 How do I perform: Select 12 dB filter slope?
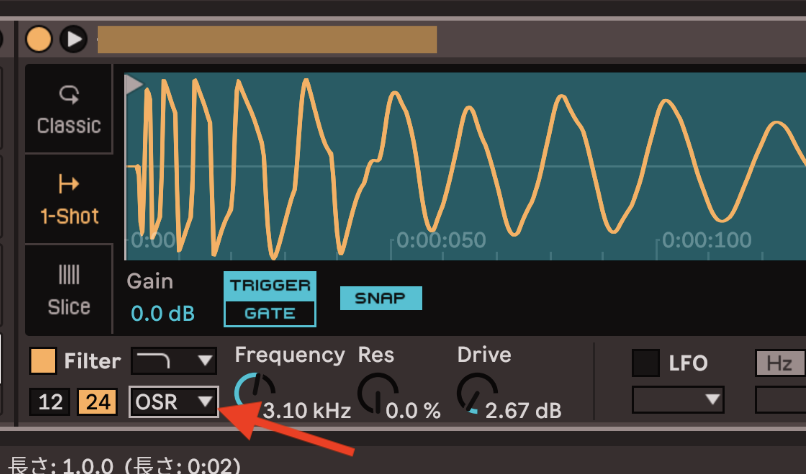tap(50, 402)
